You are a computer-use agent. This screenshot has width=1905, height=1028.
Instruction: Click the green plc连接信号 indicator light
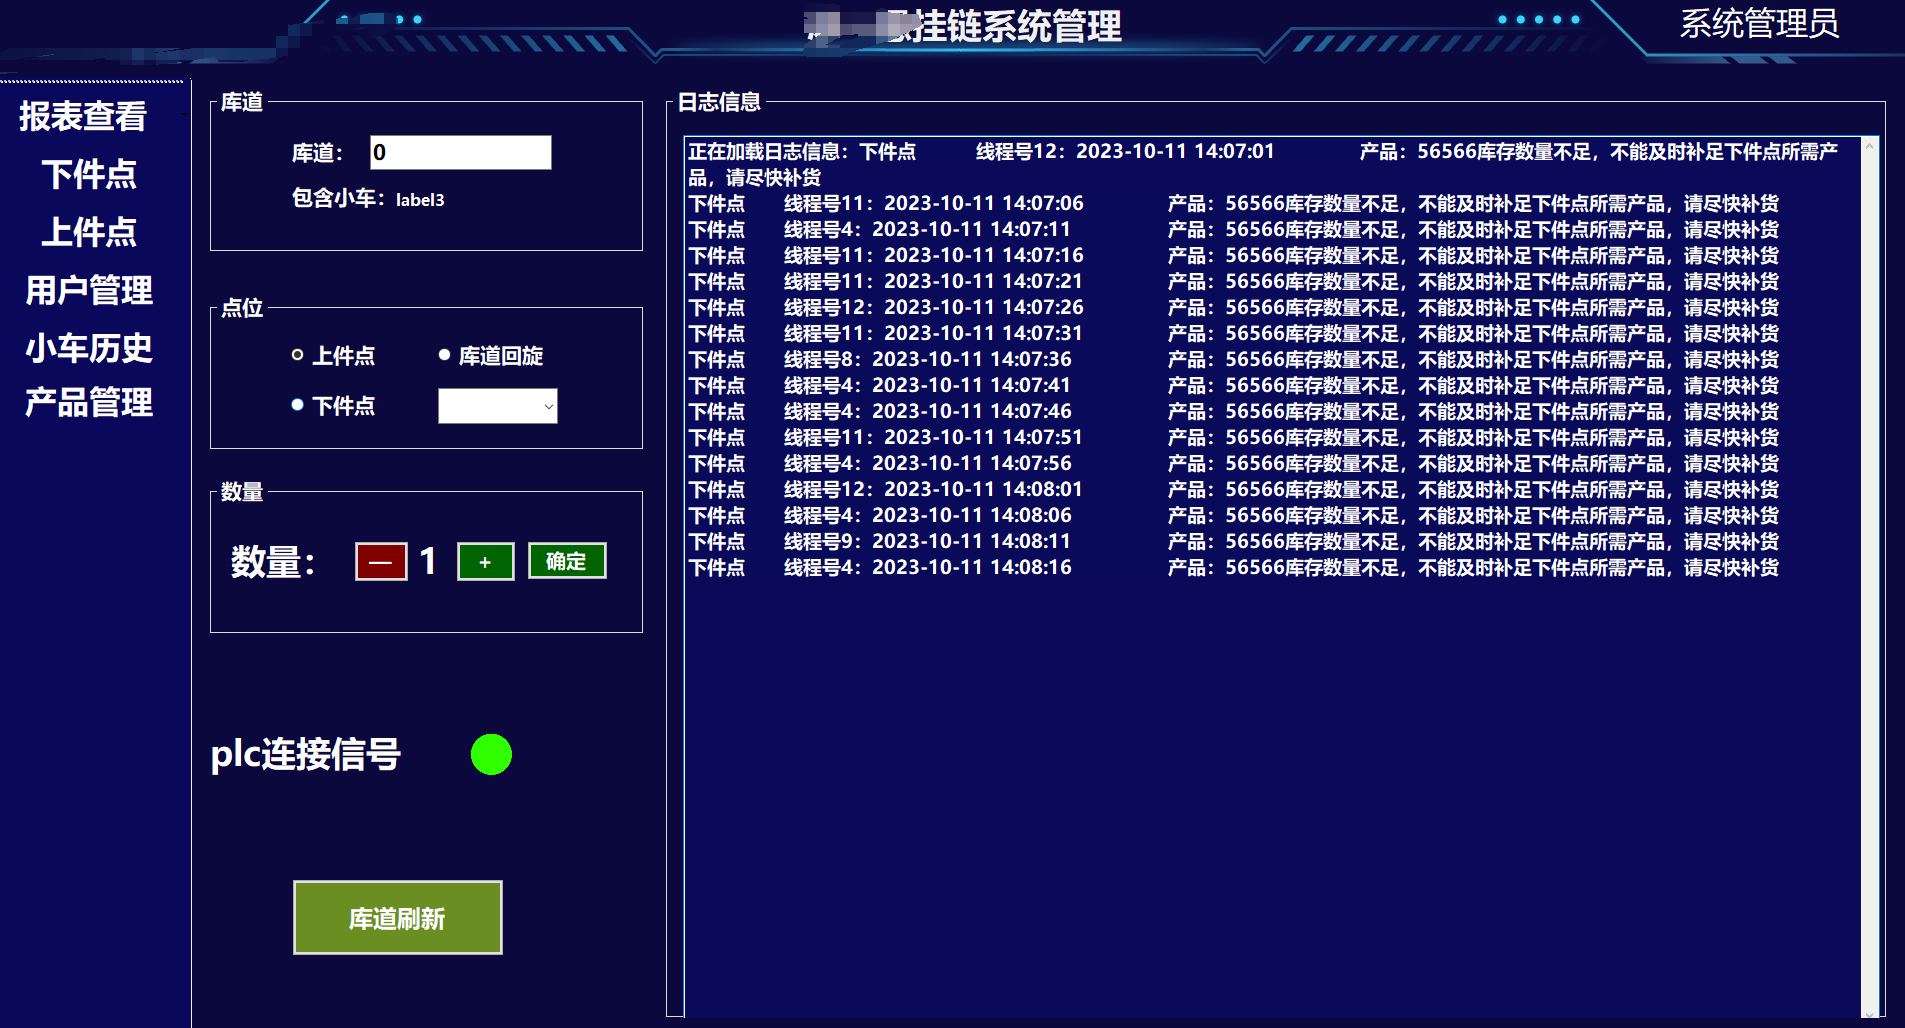pos(491,754)
